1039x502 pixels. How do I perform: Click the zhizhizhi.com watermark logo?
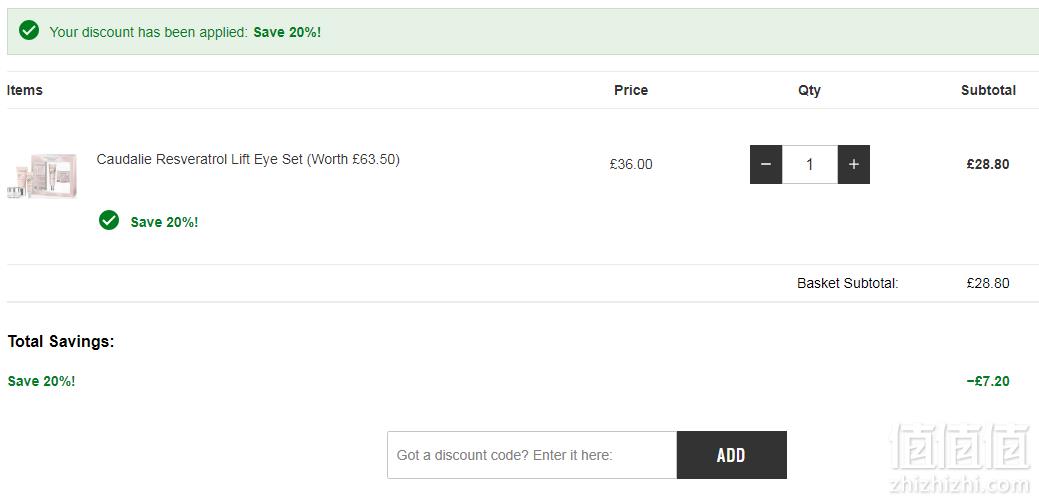(x=959, y=458)
